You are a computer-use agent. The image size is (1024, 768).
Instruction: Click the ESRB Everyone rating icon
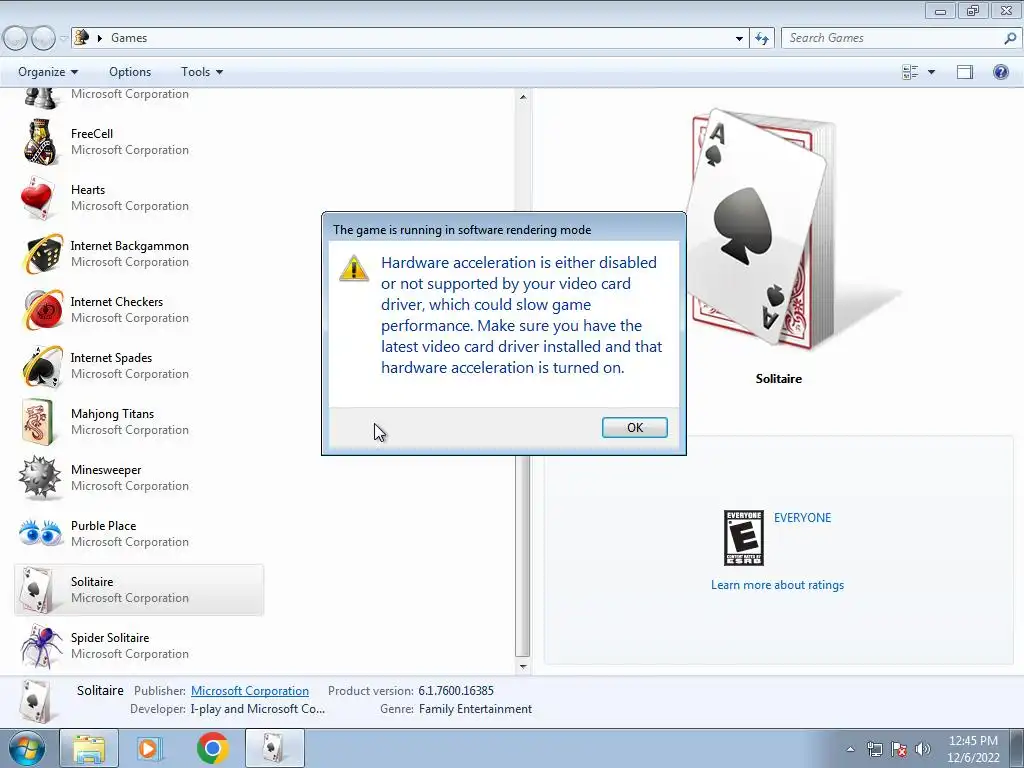coord(743,538)
